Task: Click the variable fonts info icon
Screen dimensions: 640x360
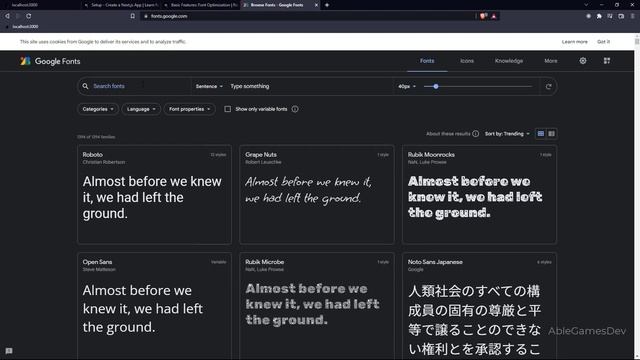Action: (295, 109)
